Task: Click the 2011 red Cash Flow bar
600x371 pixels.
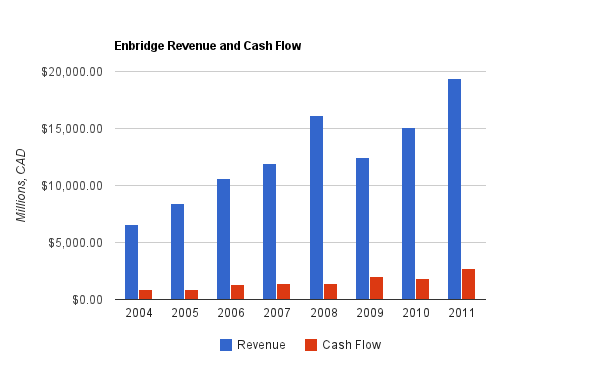Action: 468,284
